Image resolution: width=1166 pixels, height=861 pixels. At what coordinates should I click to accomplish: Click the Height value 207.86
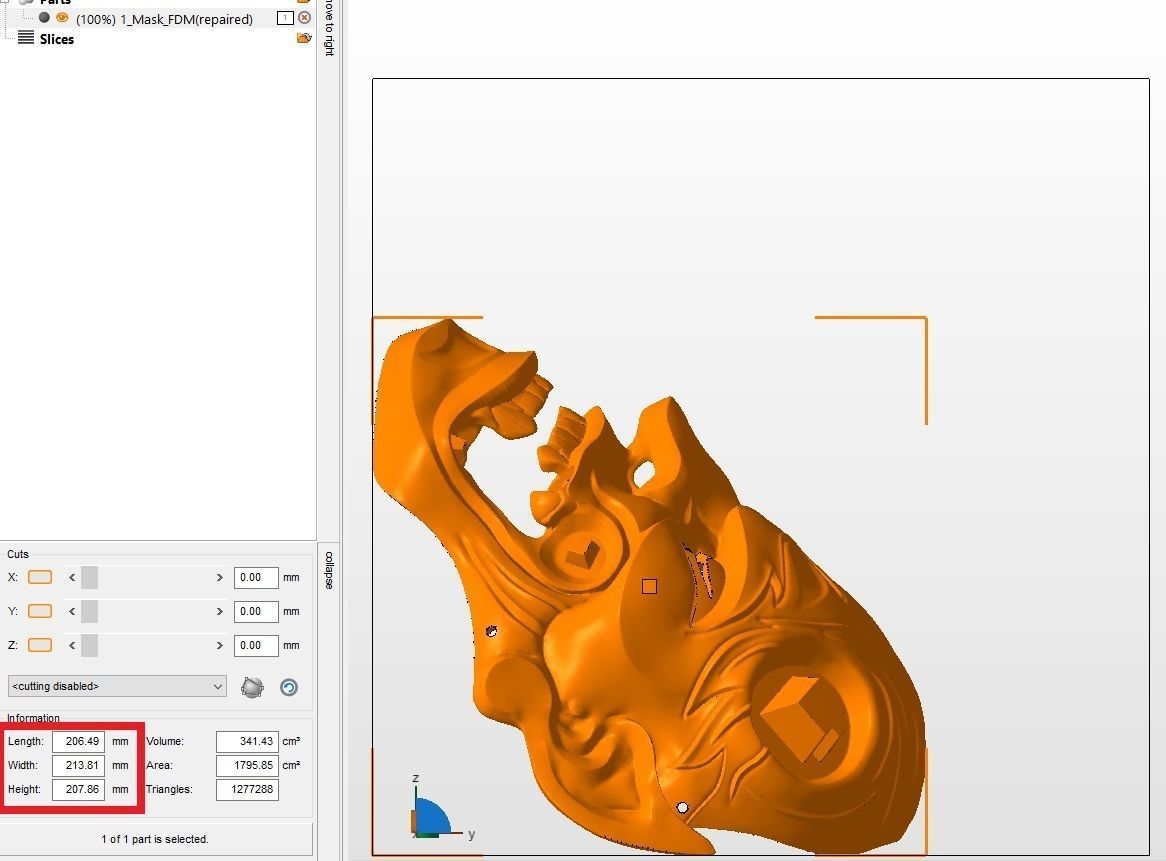tap(78, 790)
